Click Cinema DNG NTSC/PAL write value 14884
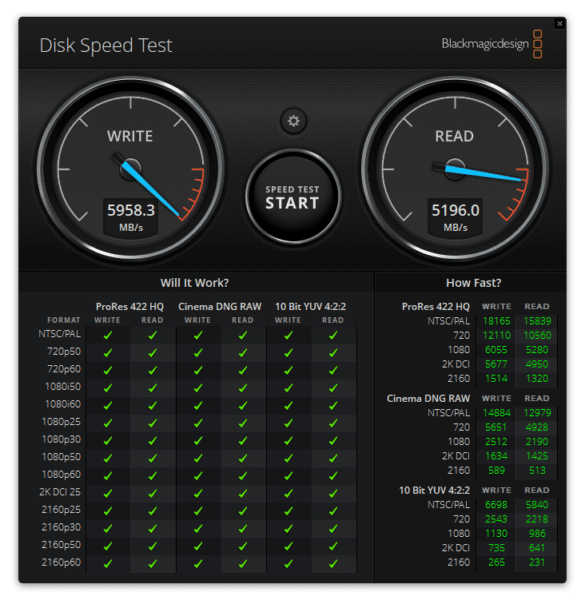Screen dimensions: 585x604 click(x=496, y=413)
